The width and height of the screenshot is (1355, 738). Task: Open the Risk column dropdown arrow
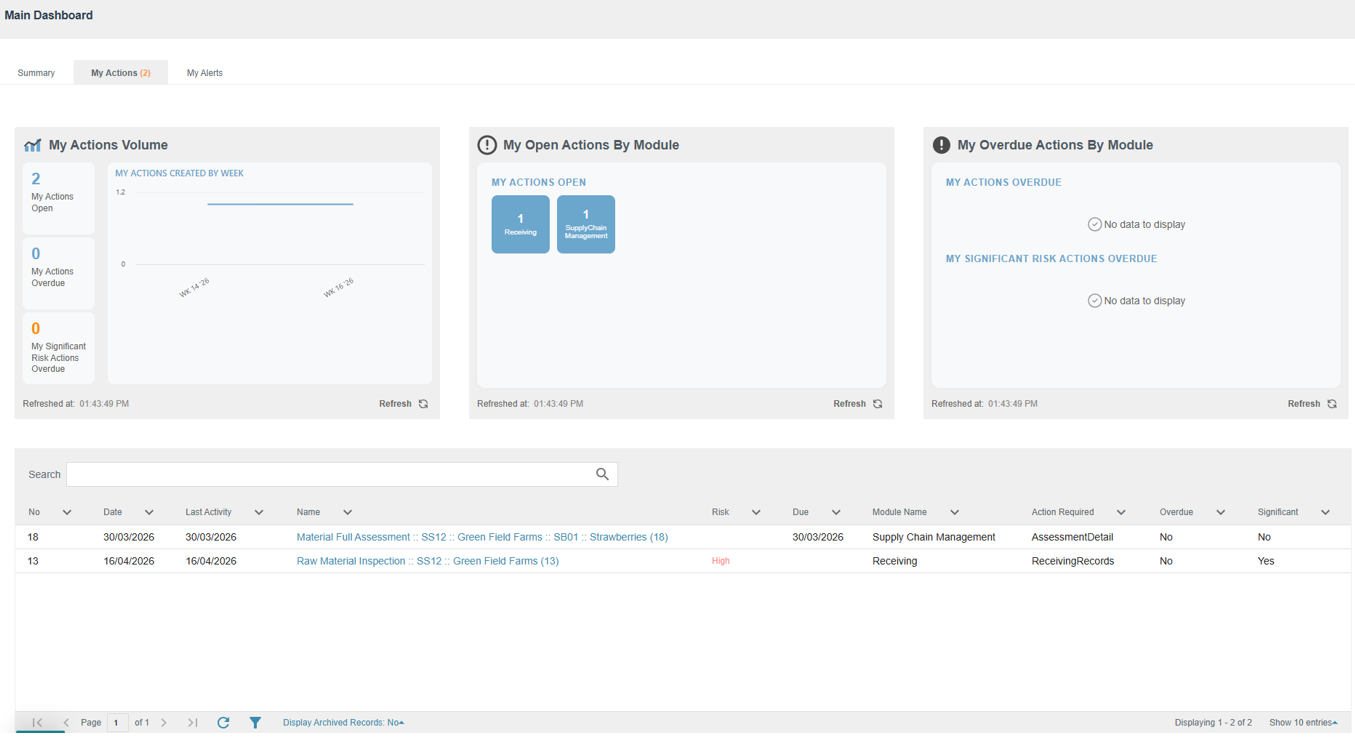(x=756, y=512)
